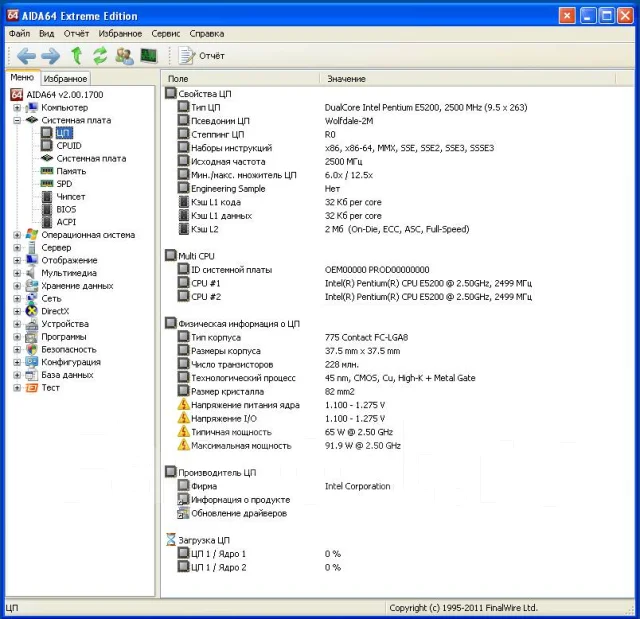
Task: Click the DirectX icon in tree
Action: [31, 311]
